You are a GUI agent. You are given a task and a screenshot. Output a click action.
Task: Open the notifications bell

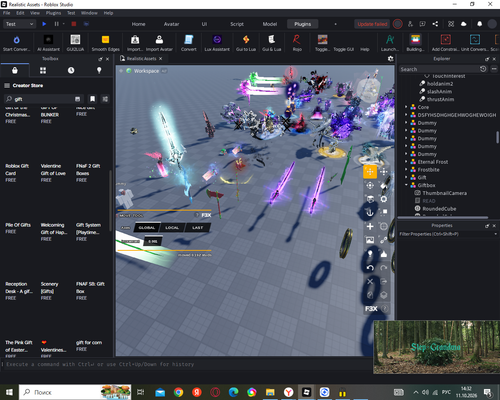pos(479,24)
